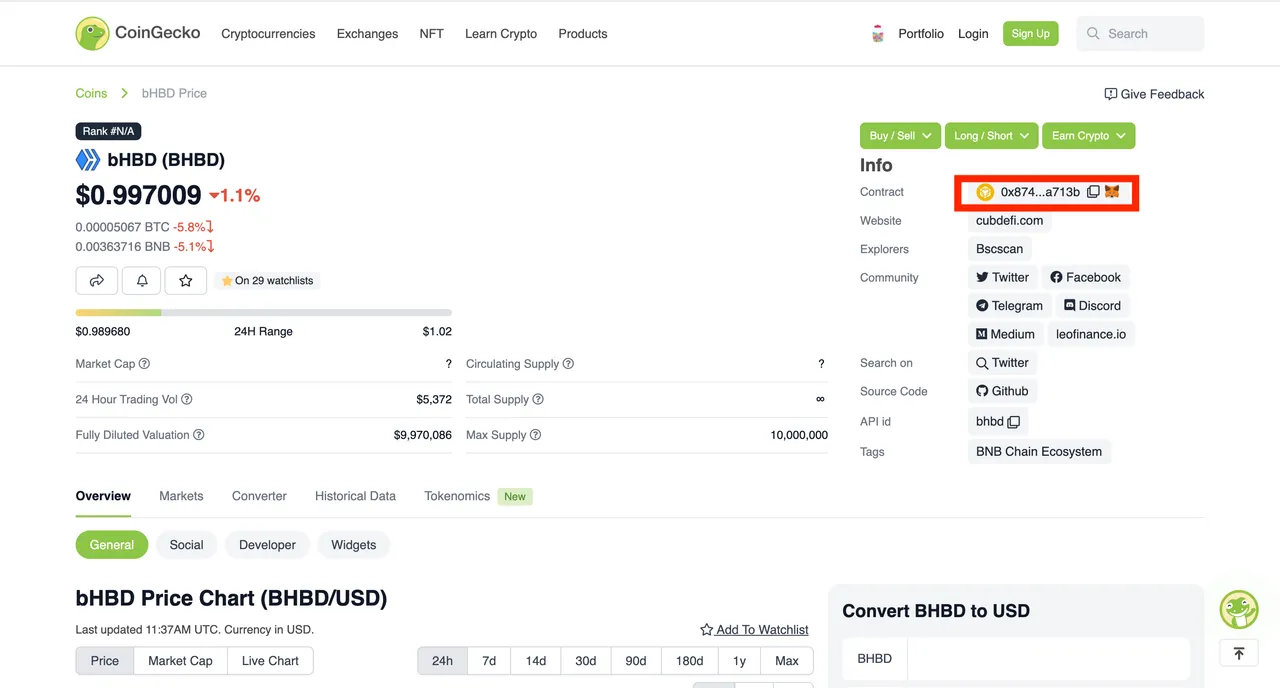
Task: Set chart range to 30d
Action: coord(586,661)
